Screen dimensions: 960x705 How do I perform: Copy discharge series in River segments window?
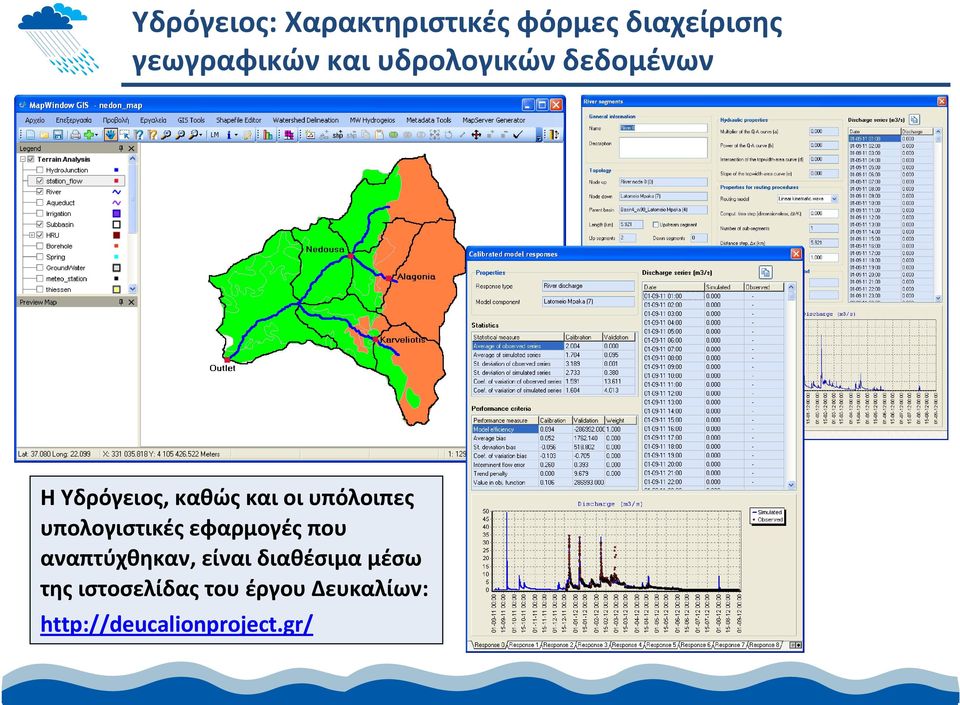(914, 119)
